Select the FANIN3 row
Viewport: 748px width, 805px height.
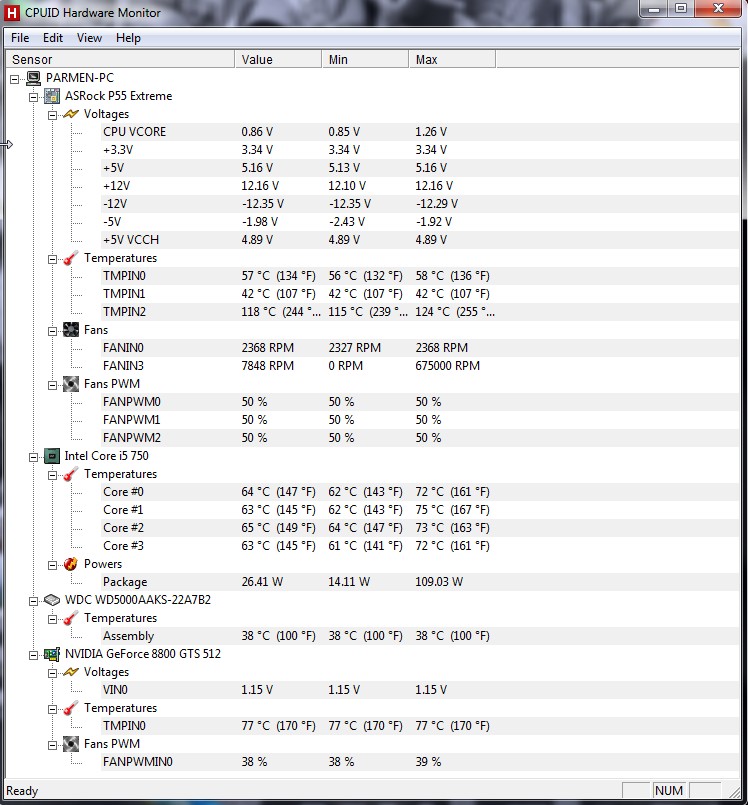pyautogui.click(x=420, y=366)
